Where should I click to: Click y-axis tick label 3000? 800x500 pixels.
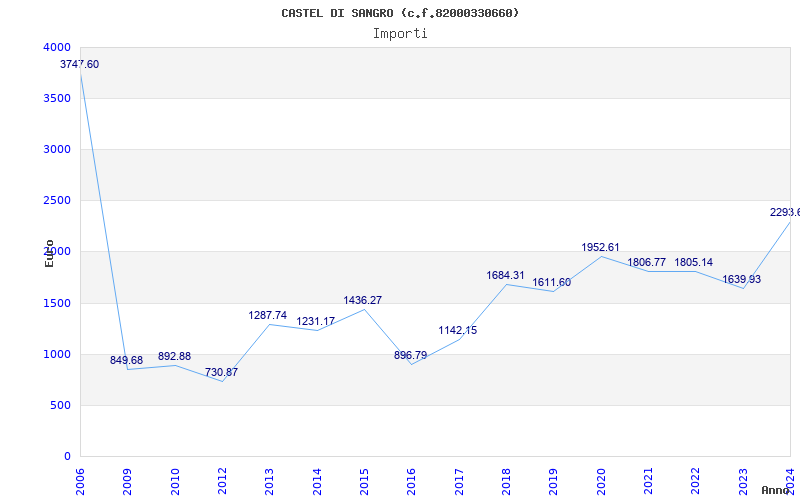pyautogui.click(x=57, y=149)
